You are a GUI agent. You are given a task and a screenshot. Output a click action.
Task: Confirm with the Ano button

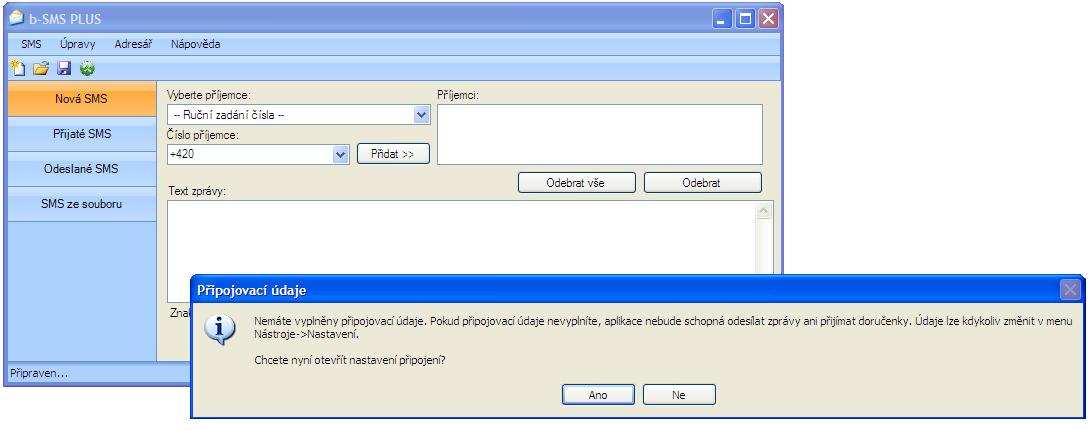598,395
